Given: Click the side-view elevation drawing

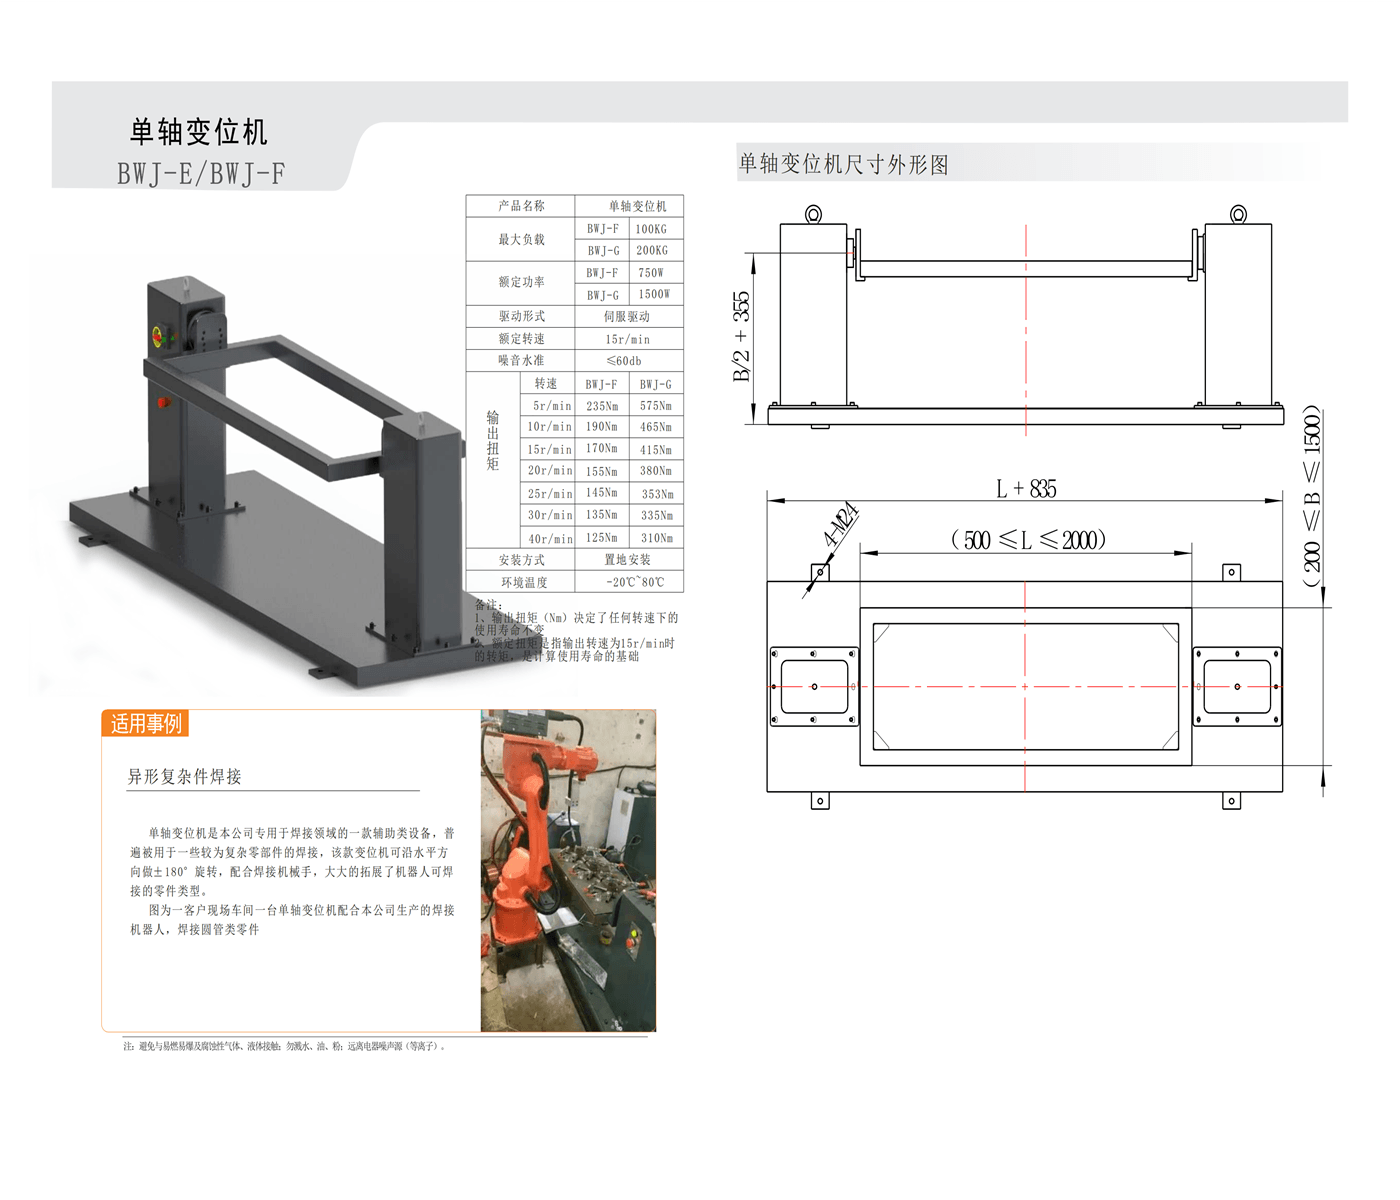Looking at the screenshot, I should pyautogui.click(x=1025, y=317).
